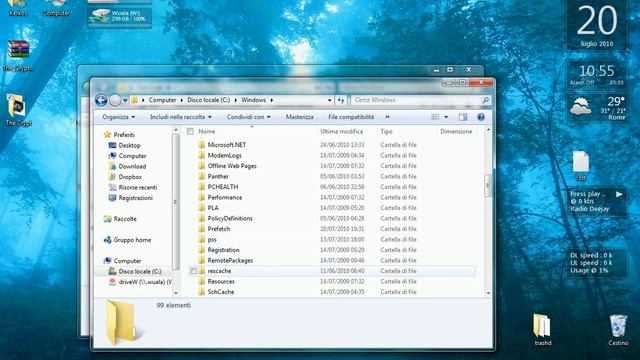Select Disco locale (C:) in navigation pane

click(140, 271)
